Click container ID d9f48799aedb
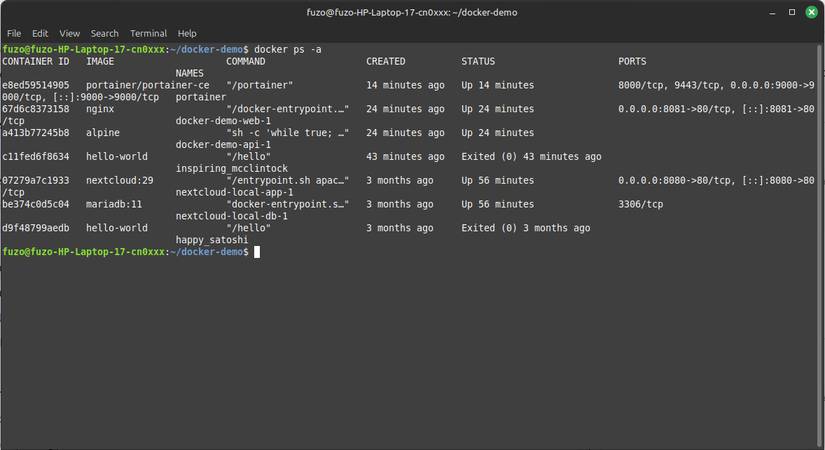Screen dimensions: 825x450 click(36, 228)
